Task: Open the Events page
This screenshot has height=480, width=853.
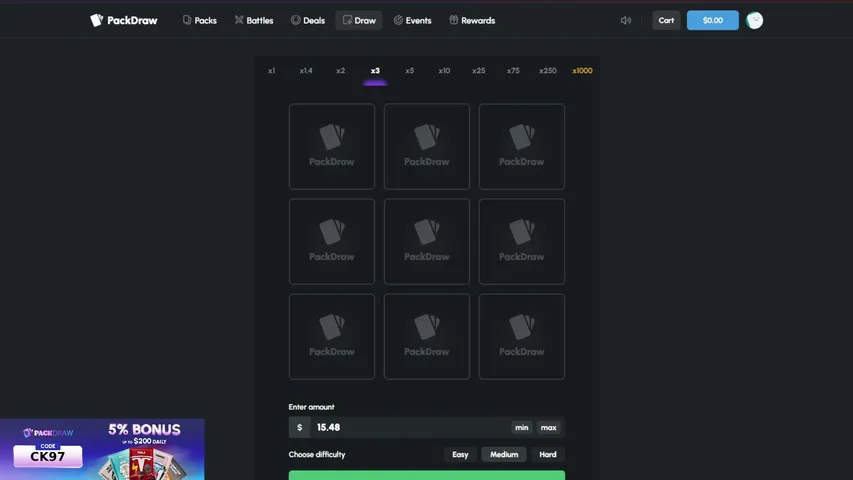Action: coord(412,20)
